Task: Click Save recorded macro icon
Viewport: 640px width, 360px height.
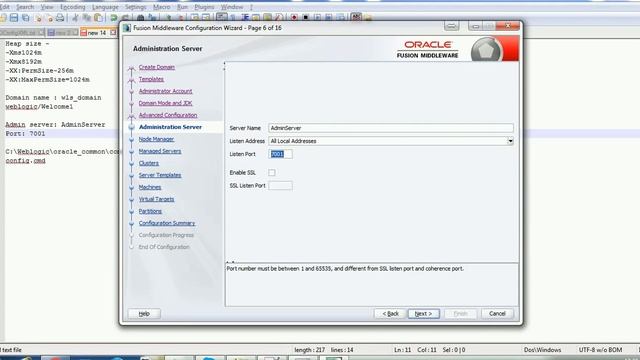Action: click(340, 18)
